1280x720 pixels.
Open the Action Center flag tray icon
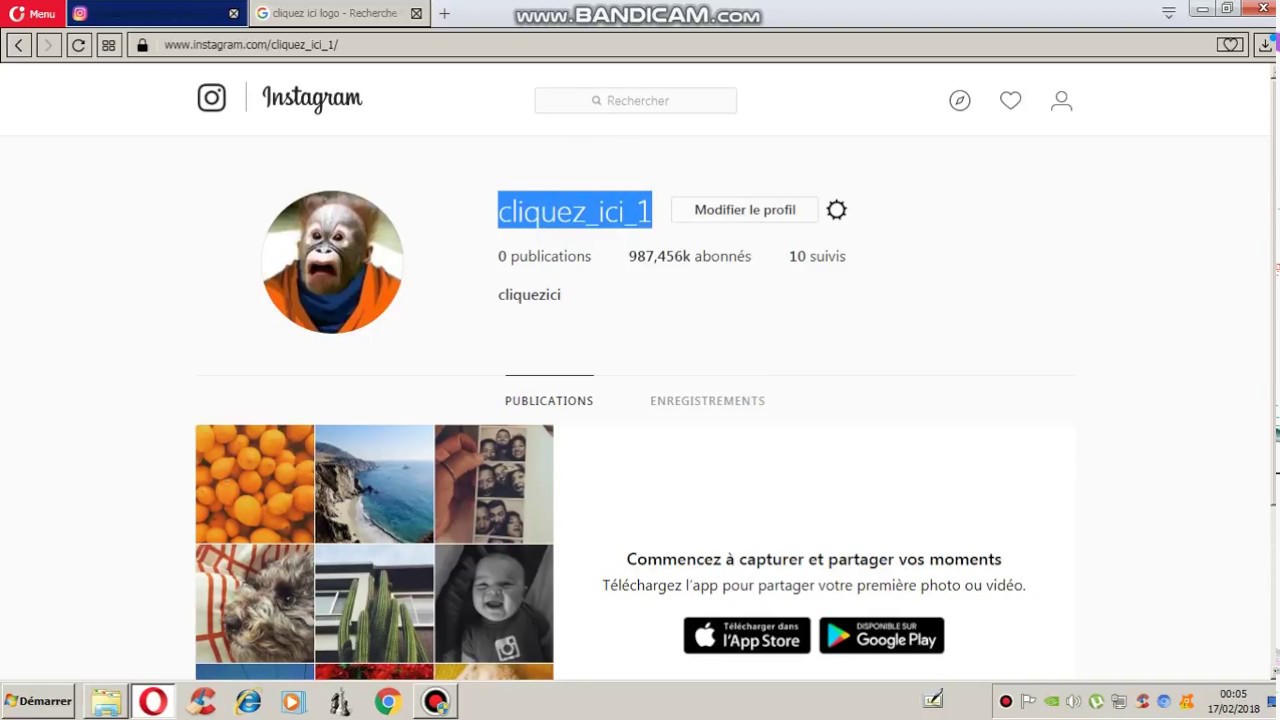point(1028,701)
